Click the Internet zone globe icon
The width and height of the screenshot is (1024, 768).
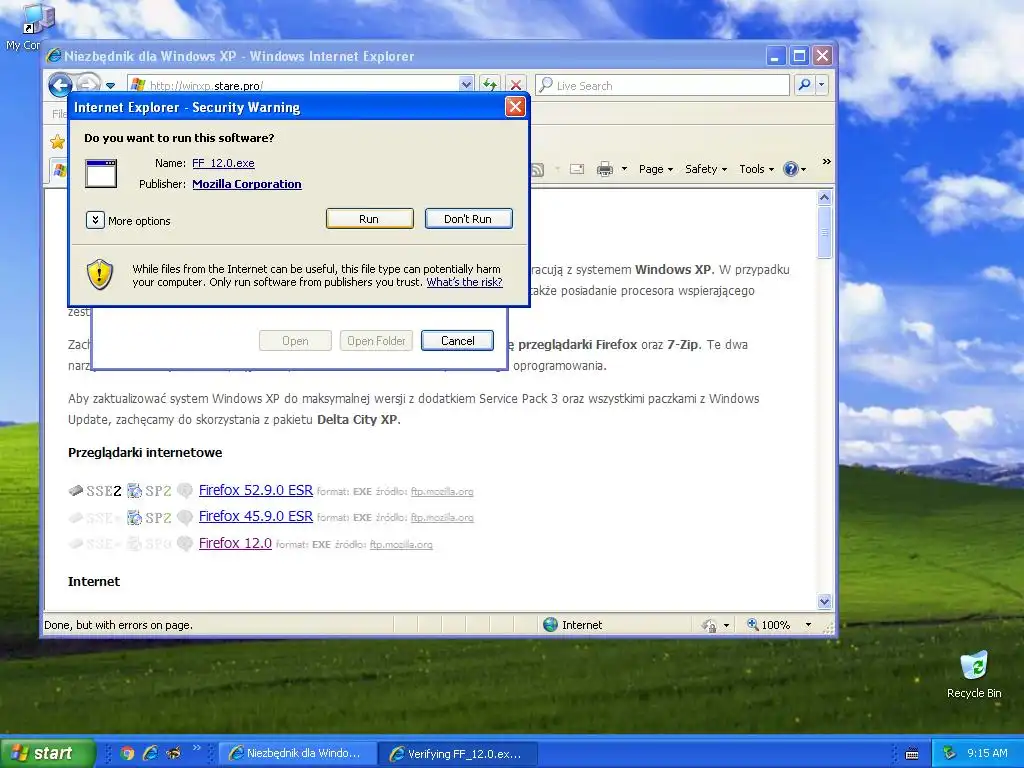point(551,625)
